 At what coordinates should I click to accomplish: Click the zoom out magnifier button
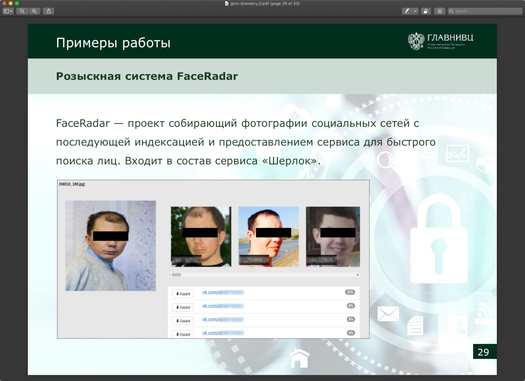point(22,11)
